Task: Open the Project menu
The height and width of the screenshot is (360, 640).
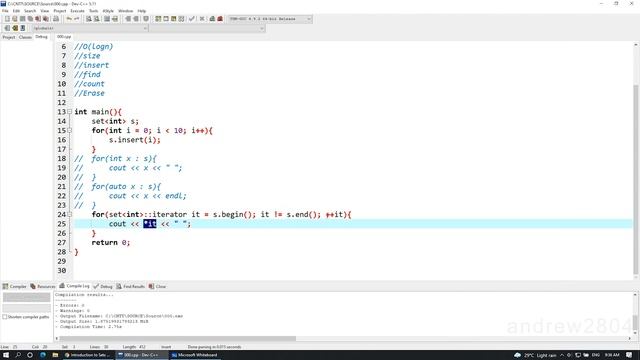Action: coord(60,11)
